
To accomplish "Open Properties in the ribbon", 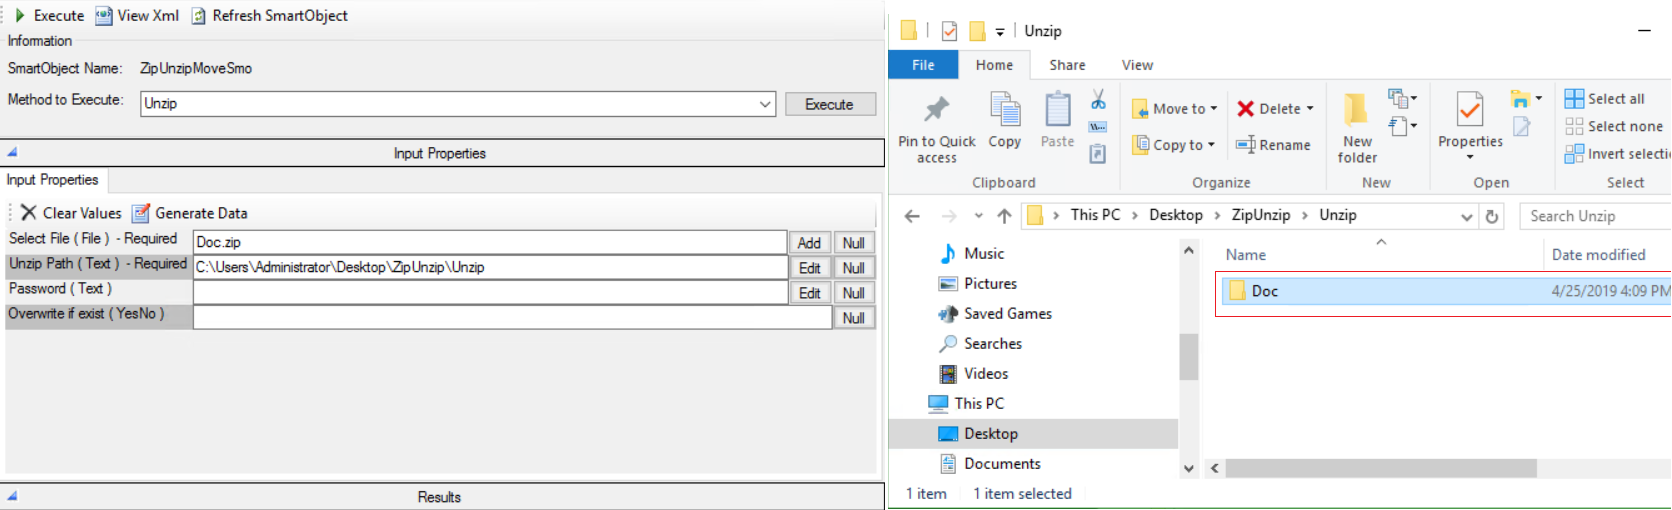I will point(1470,110).
